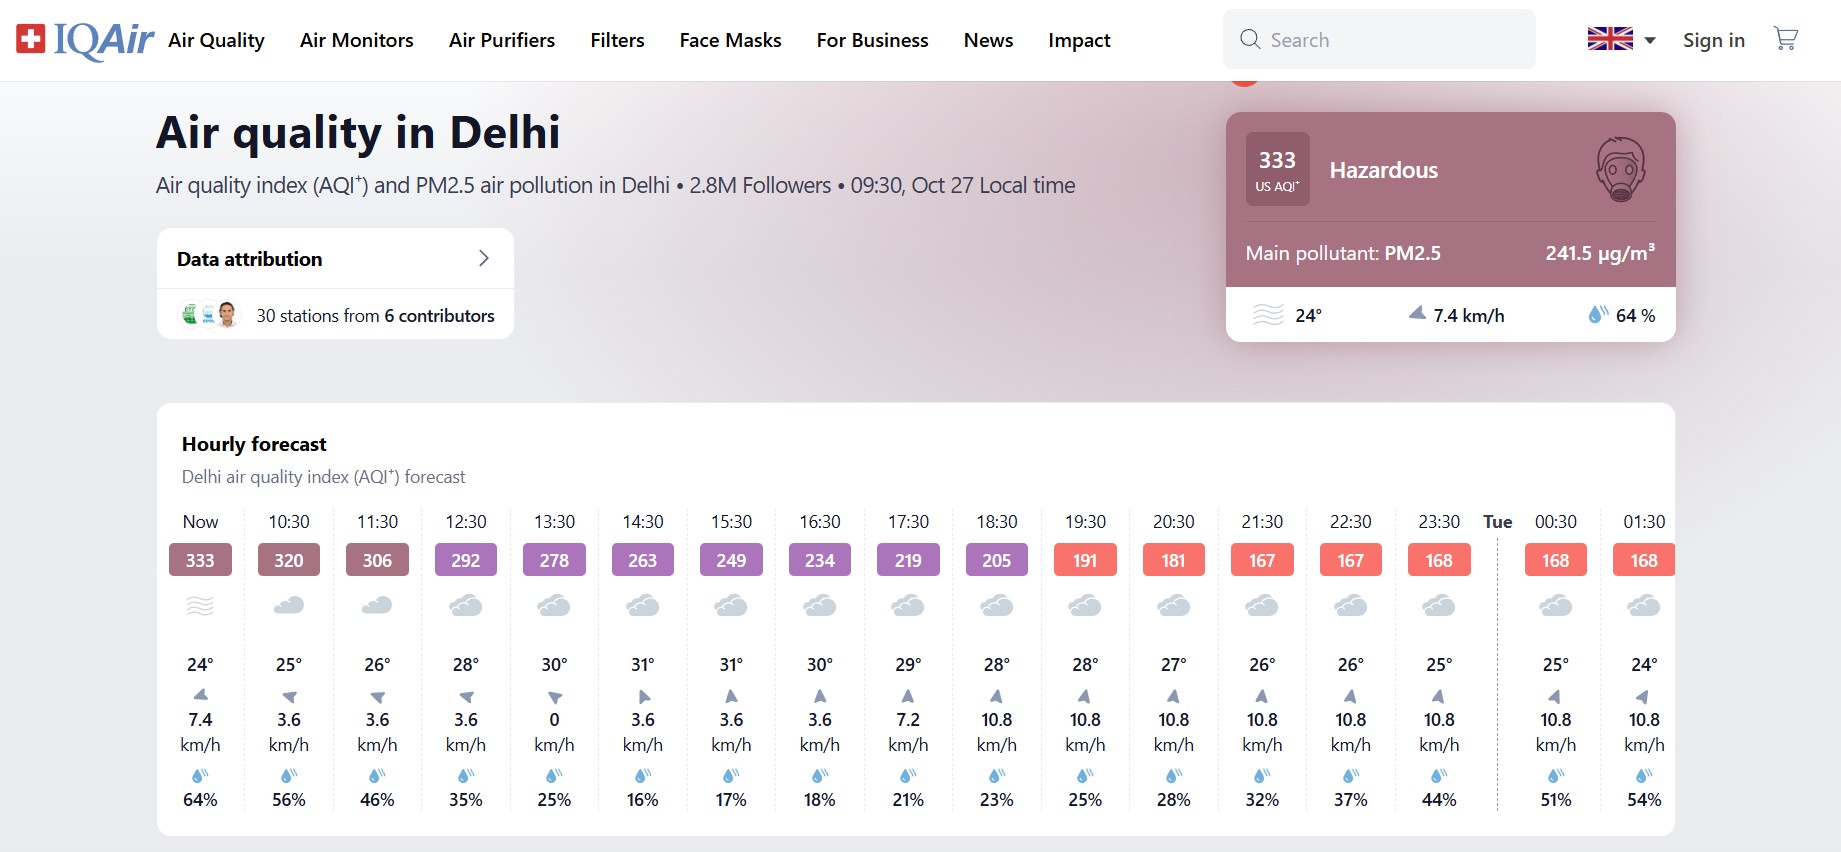The width and height of the screenshot is (1841, 852).
Task: Go to the Face Masks page
Action: [x=730, y=40]
